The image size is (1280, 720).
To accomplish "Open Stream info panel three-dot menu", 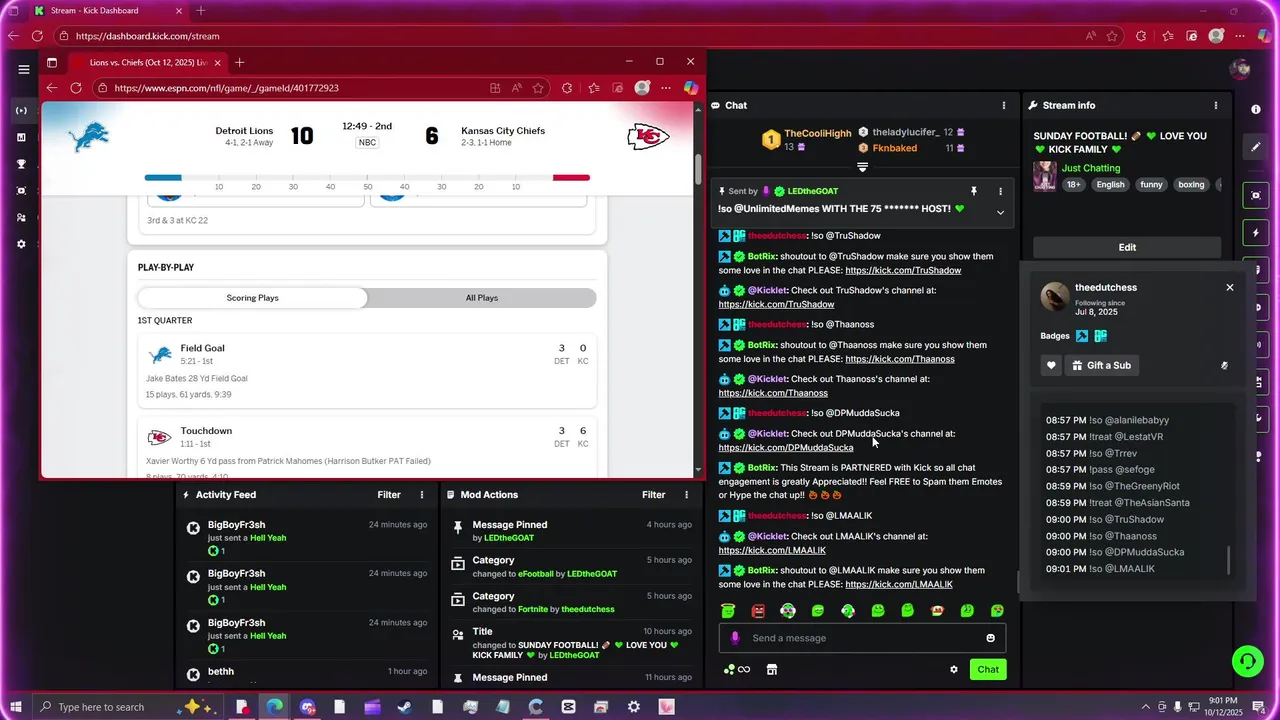I will pos(1216,105).
